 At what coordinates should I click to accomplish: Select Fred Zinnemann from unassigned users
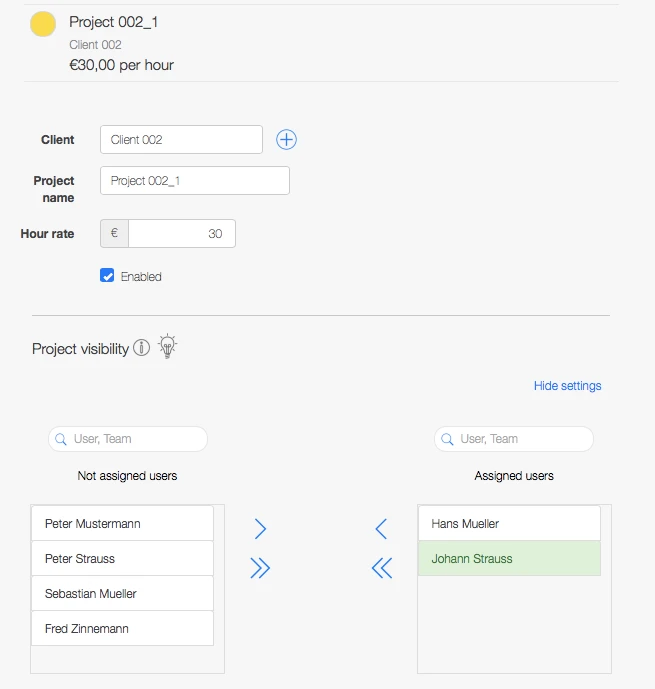(x=122, y=629)
